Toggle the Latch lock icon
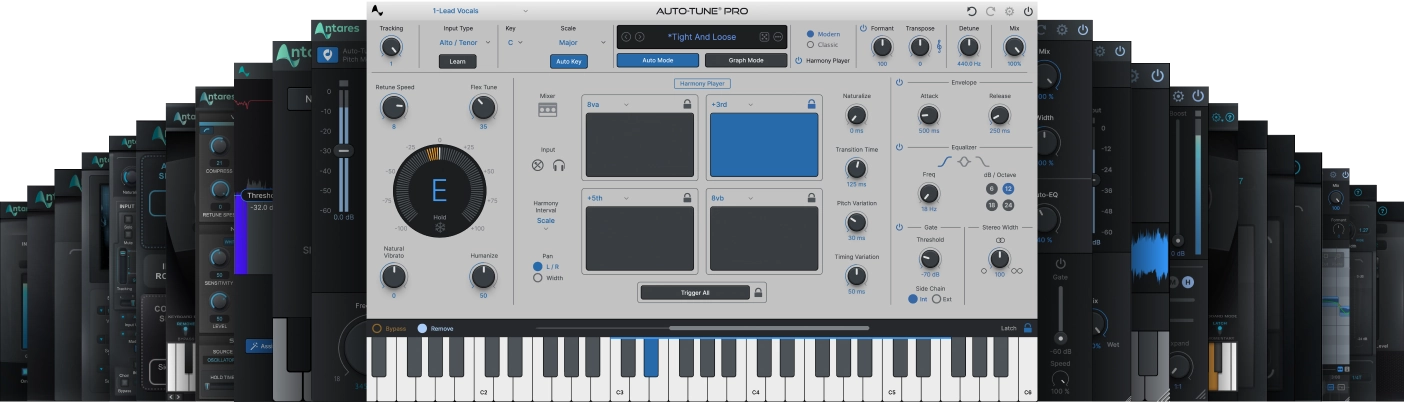 (x=1027, y=328)
